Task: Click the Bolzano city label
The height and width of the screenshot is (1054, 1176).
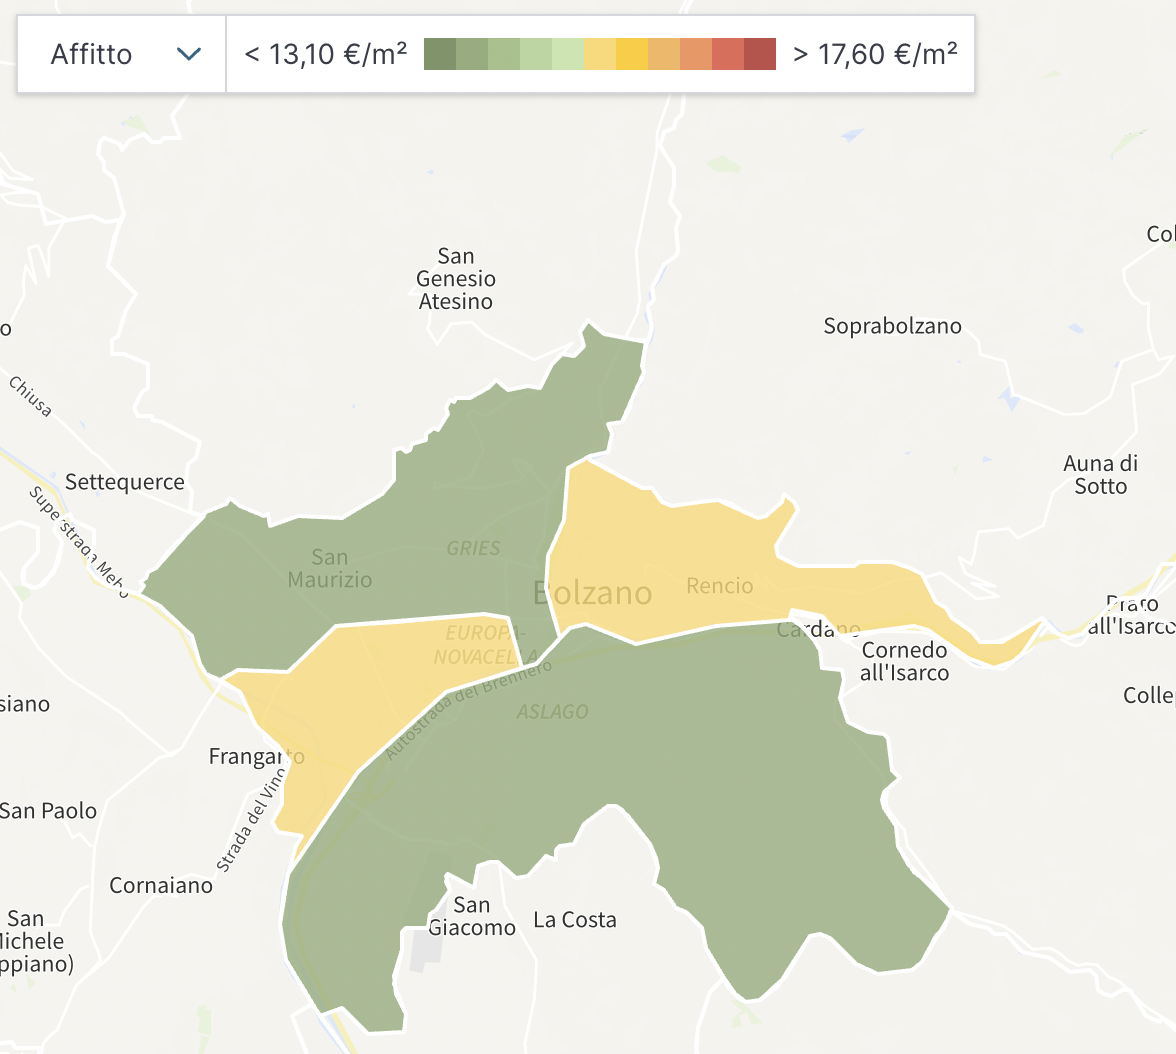Action: pos(593,593)
